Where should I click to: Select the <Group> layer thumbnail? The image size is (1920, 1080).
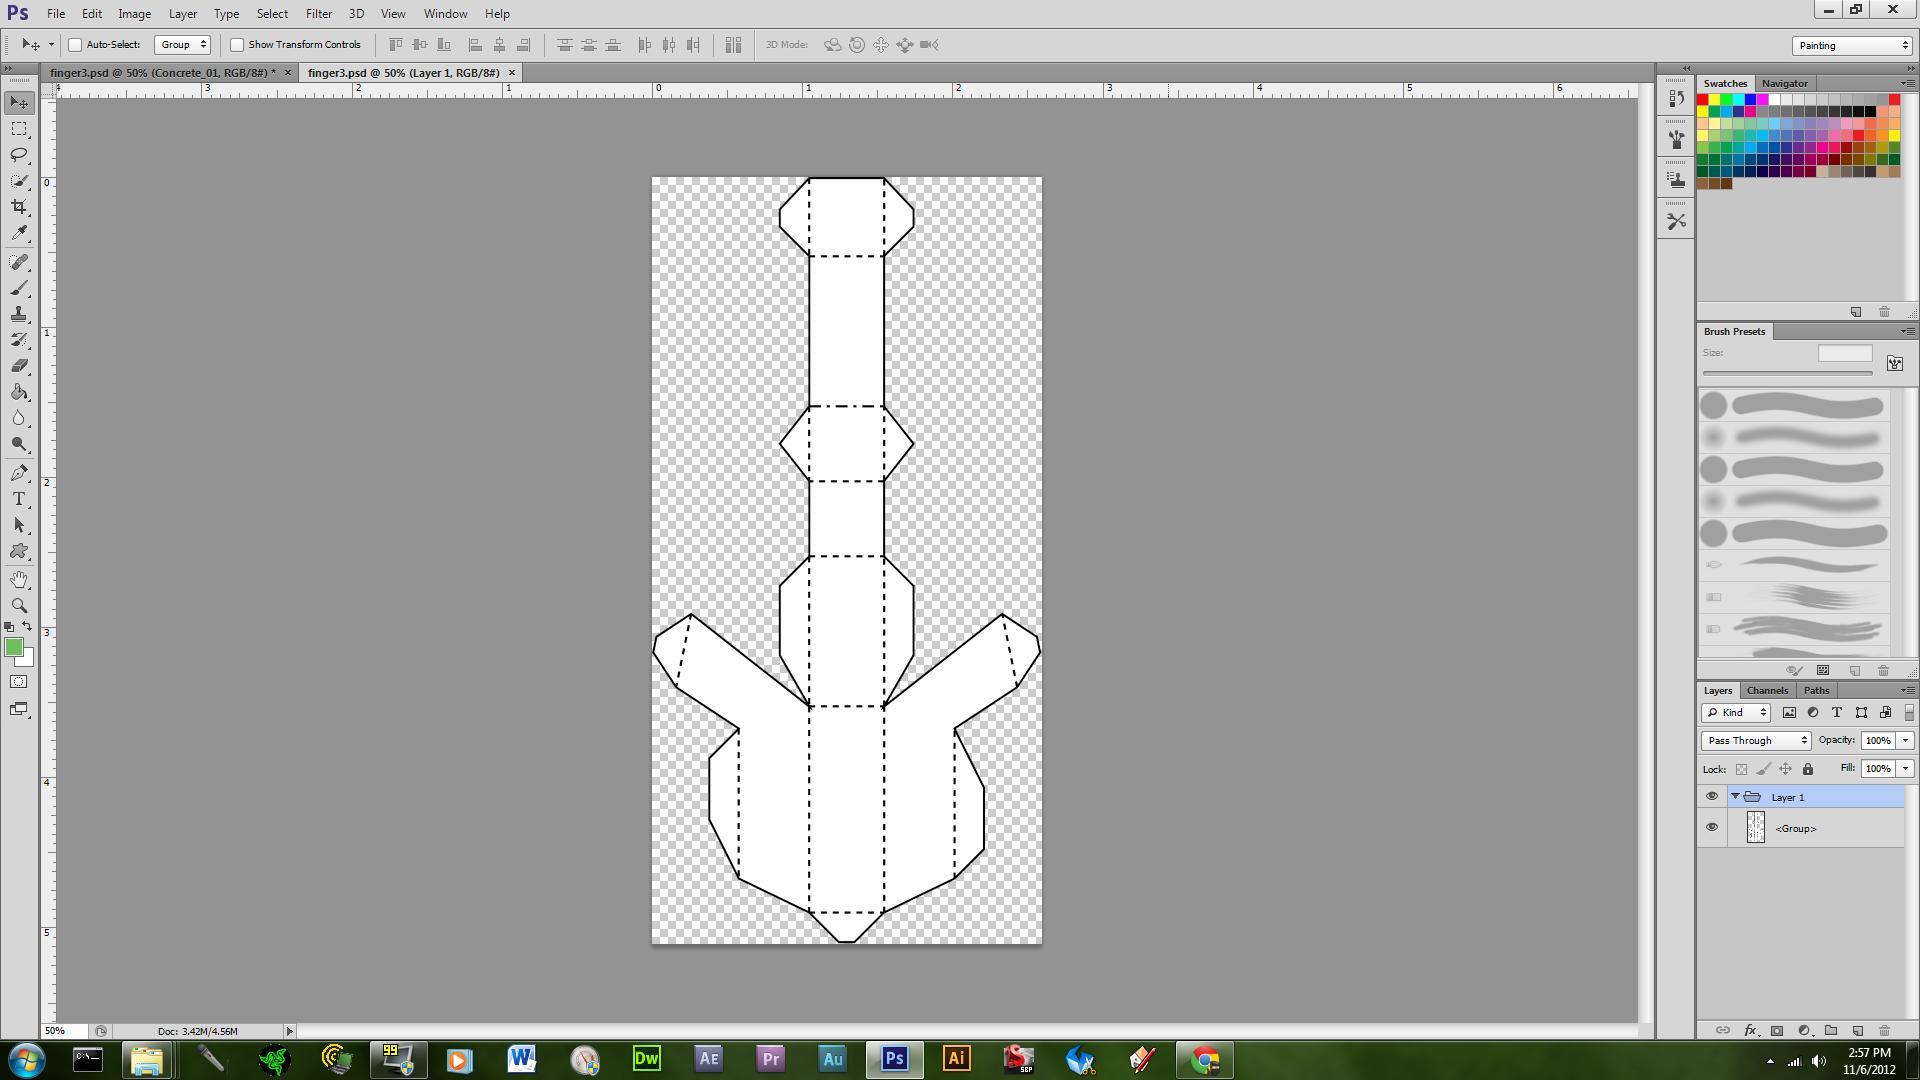(x=1755, y=828)
